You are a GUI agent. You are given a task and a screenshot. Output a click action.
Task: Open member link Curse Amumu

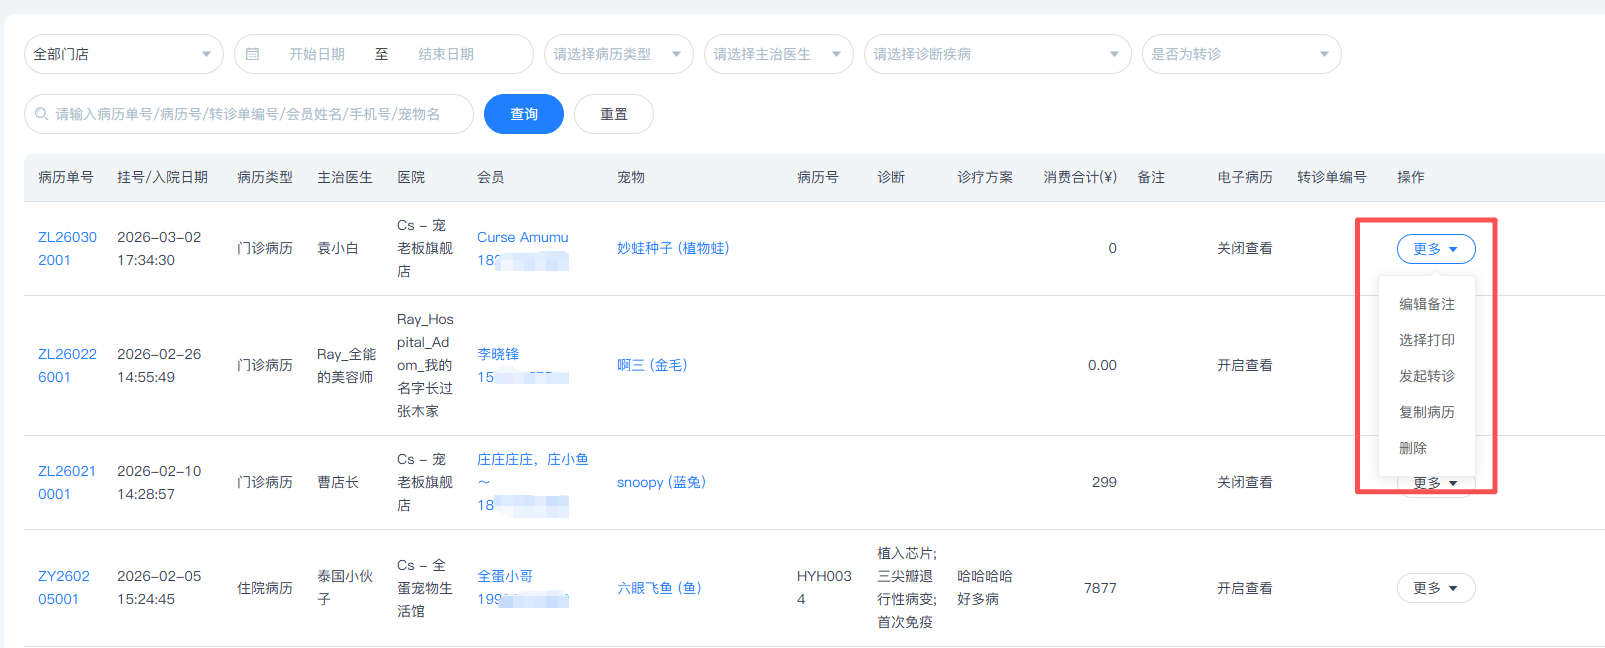point(522,237)
